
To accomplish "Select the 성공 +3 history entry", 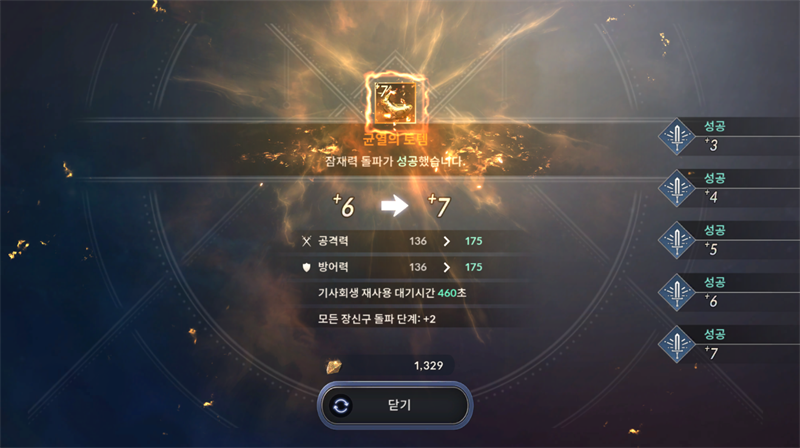I will tap(729, 136).
